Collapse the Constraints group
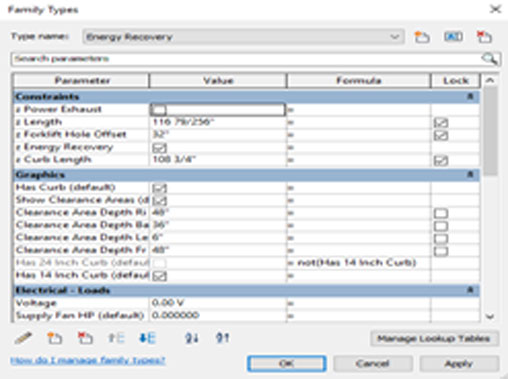This screenshot has width=508, height=379. [x=470, y=97]
